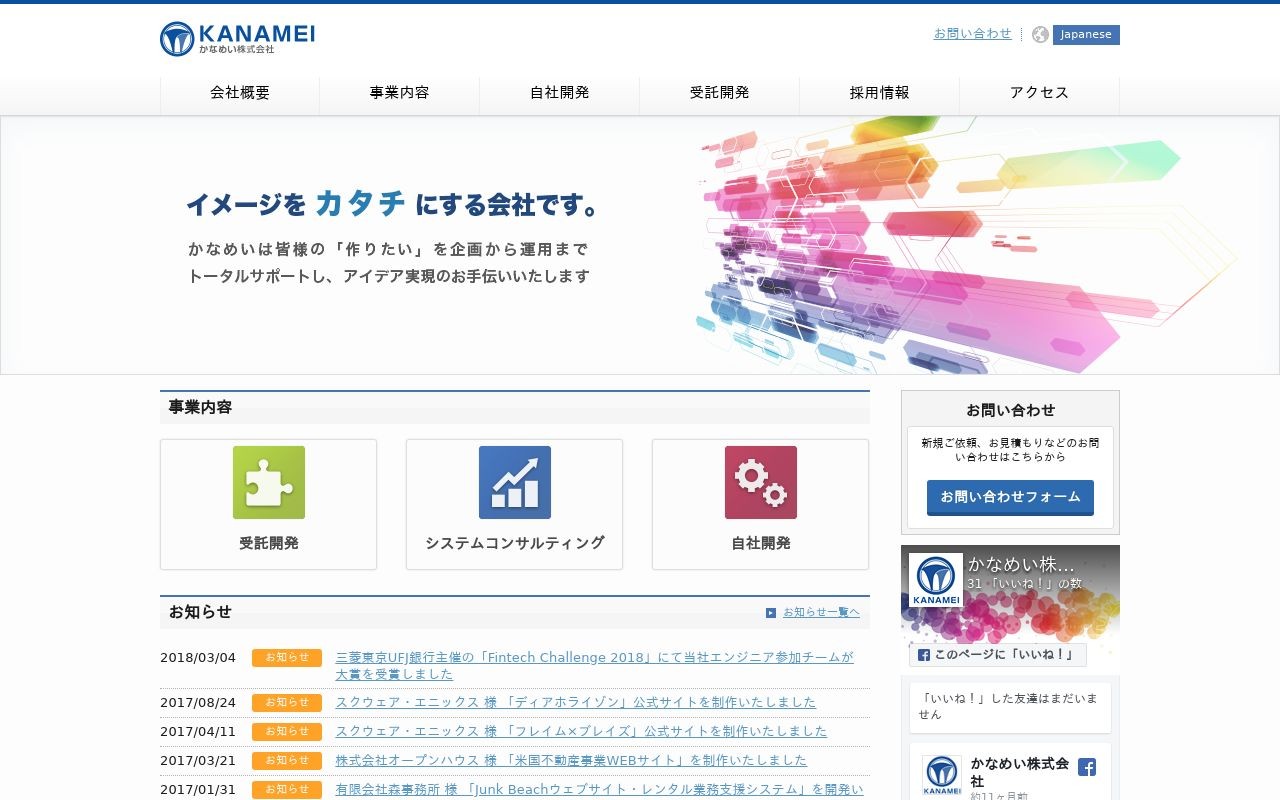Click the お知らせ tag for 2017/03/21
Image resolution: width=1280 pixels, height=800 pixels.
pos(287,761)
